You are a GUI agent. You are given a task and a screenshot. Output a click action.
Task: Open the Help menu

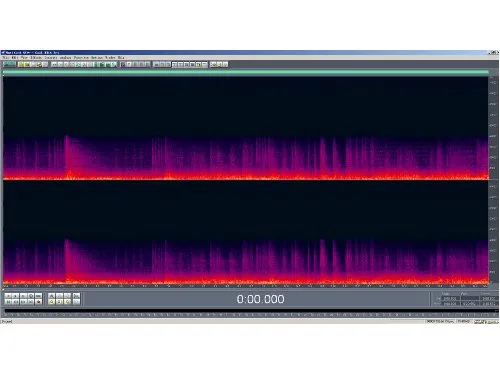pos(121,58)
